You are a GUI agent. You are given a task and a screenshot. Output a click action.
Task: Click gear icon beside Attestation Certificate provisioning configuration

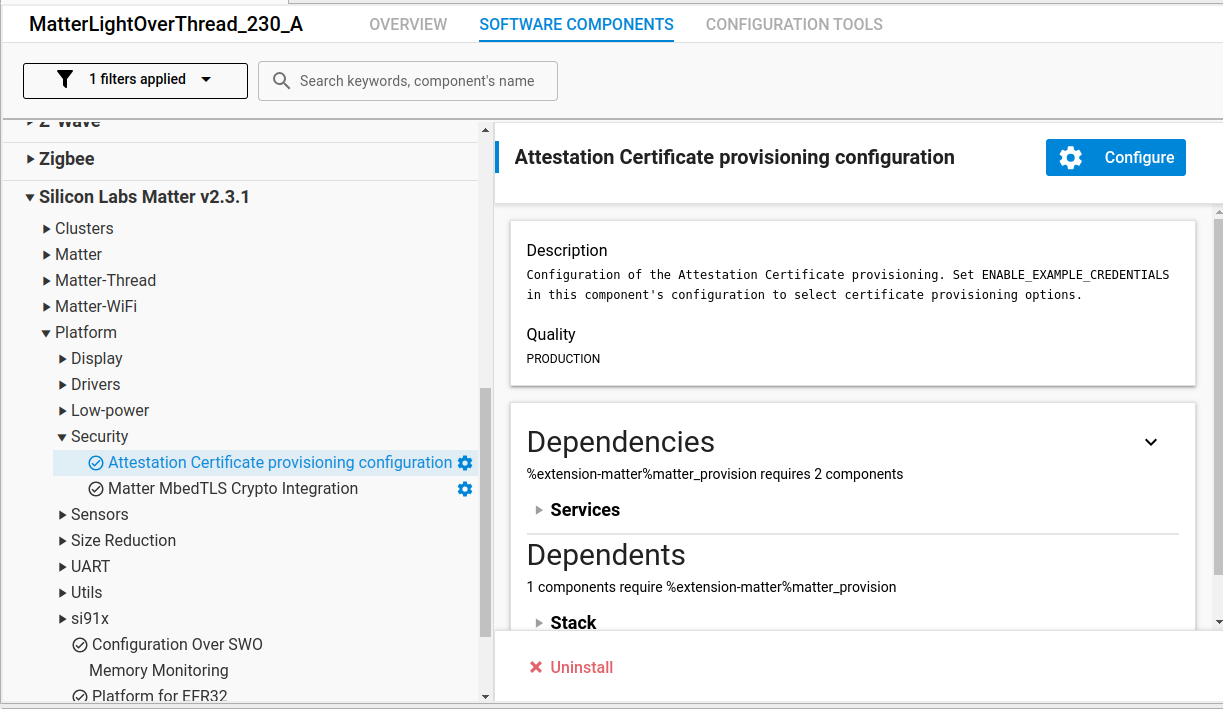click(x=465, y=463)
